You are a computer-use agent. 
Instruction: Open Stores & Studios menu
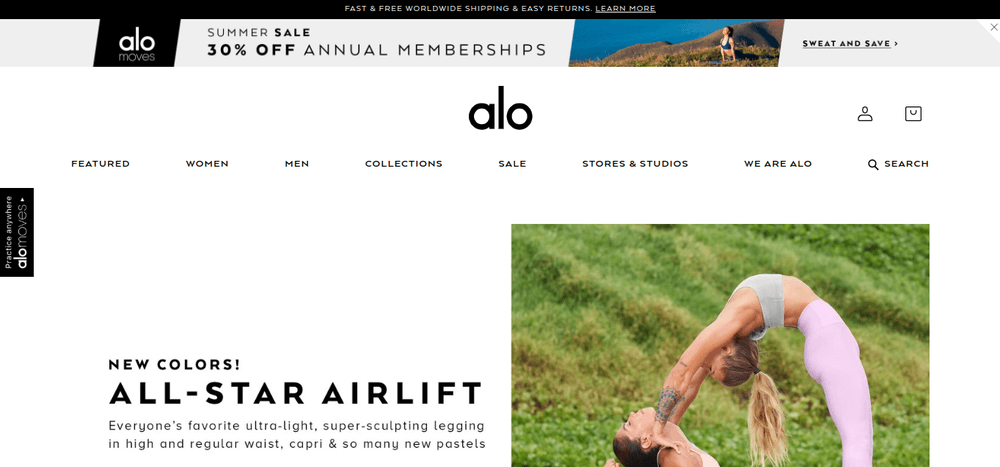[635, 164]
